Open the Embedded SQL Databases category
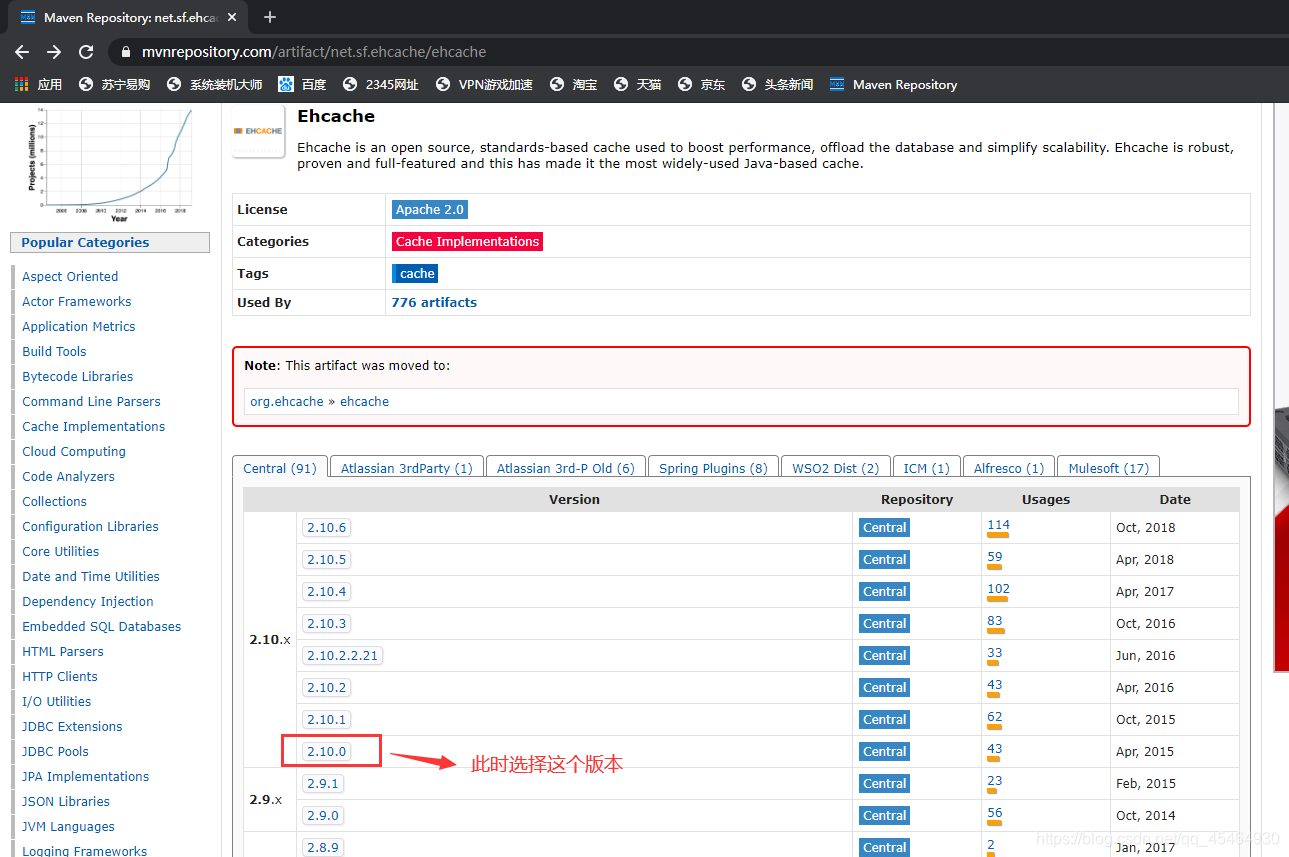This screenshot has height=857, width=1289. pyautogui.click(x=102, y=626)
